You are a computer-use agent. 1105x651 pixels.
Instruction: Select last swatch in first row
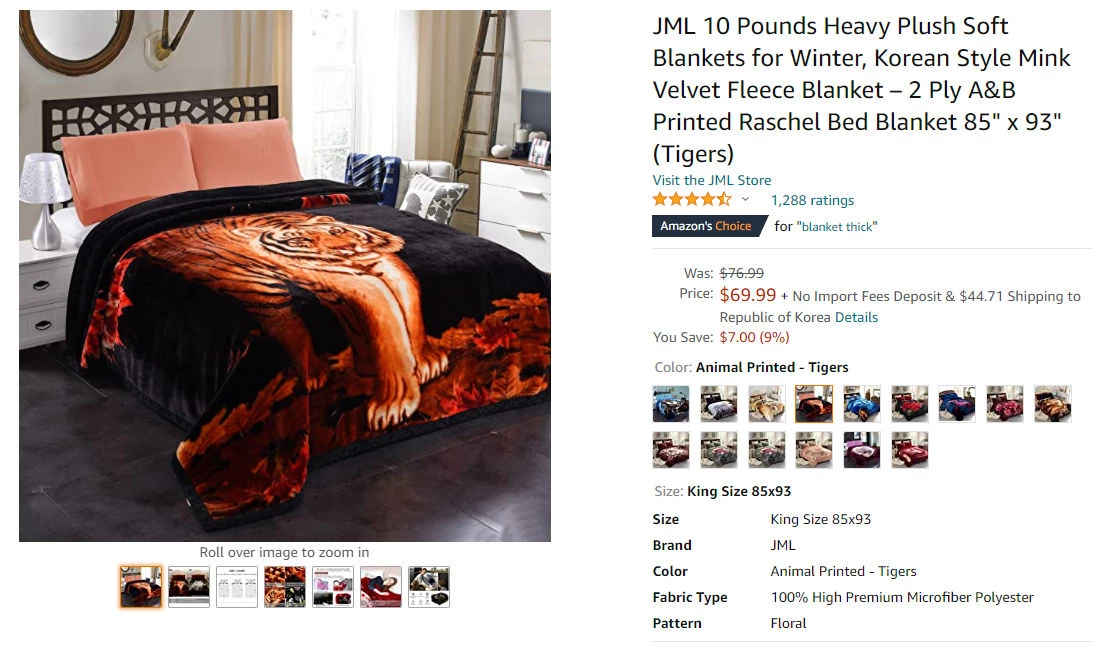coord(1053,404)
